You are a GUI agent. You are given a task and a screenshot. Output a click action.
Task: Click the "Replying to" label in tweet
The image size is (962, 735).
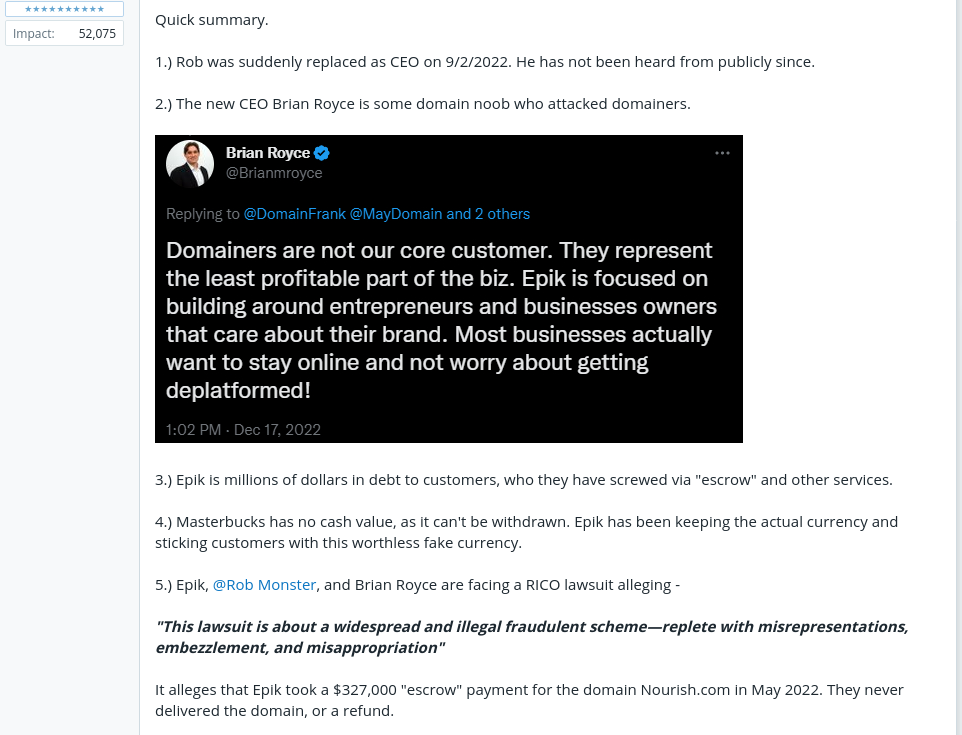point(203,214)
